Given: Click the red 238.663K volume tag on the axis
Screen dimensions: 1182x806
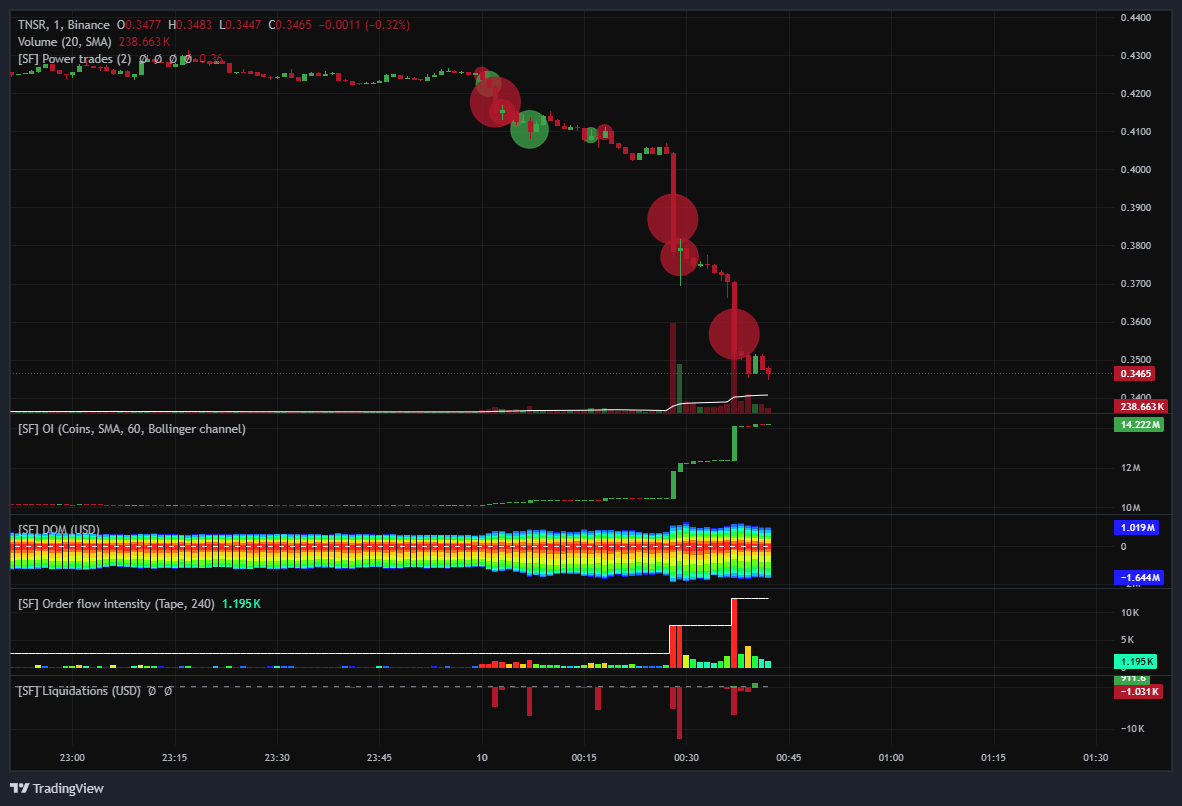Looking at the screenshot, I should tap(1141, 406).
